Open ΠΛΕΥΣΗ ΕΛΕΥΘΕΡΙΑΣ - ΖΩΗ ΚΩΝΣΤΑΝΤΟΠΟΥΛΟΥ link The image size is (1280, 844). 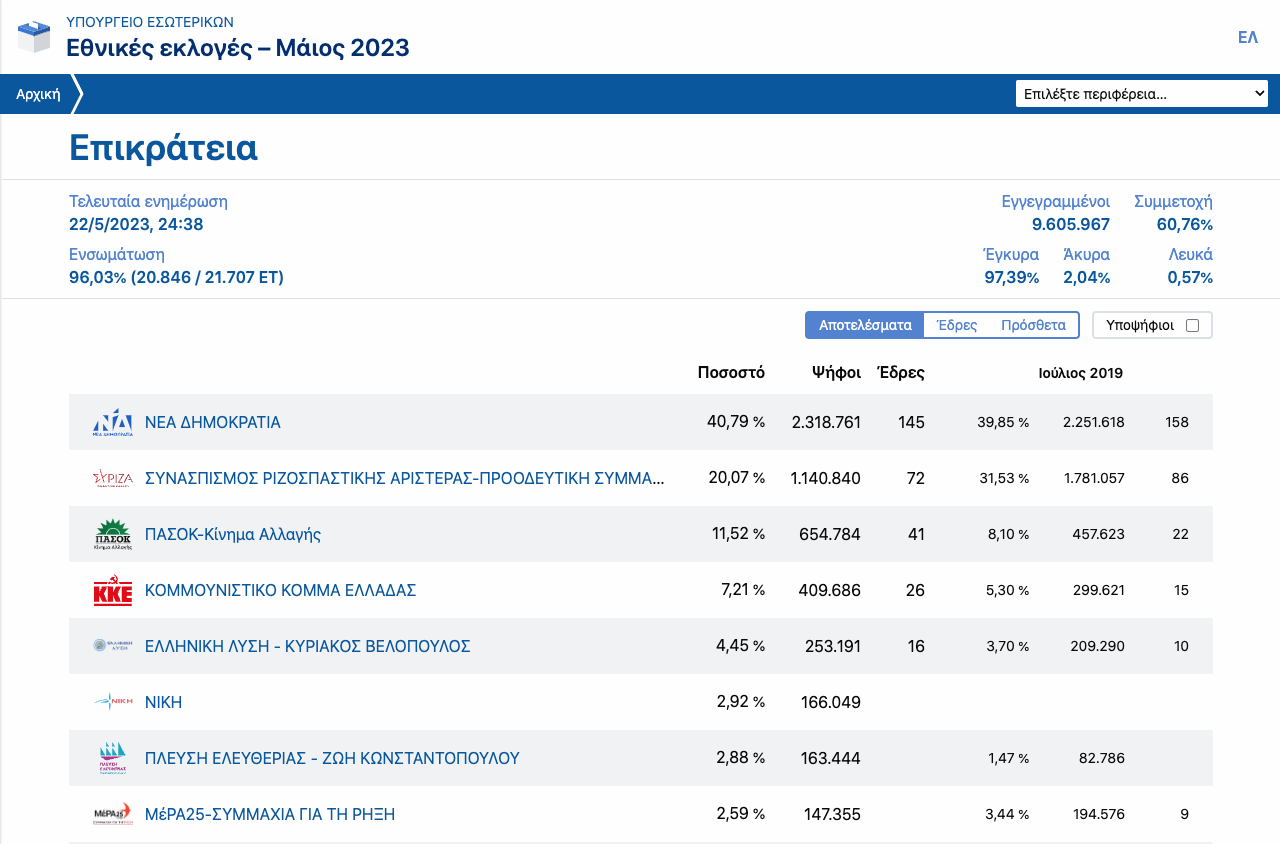[x=332, y=758]
